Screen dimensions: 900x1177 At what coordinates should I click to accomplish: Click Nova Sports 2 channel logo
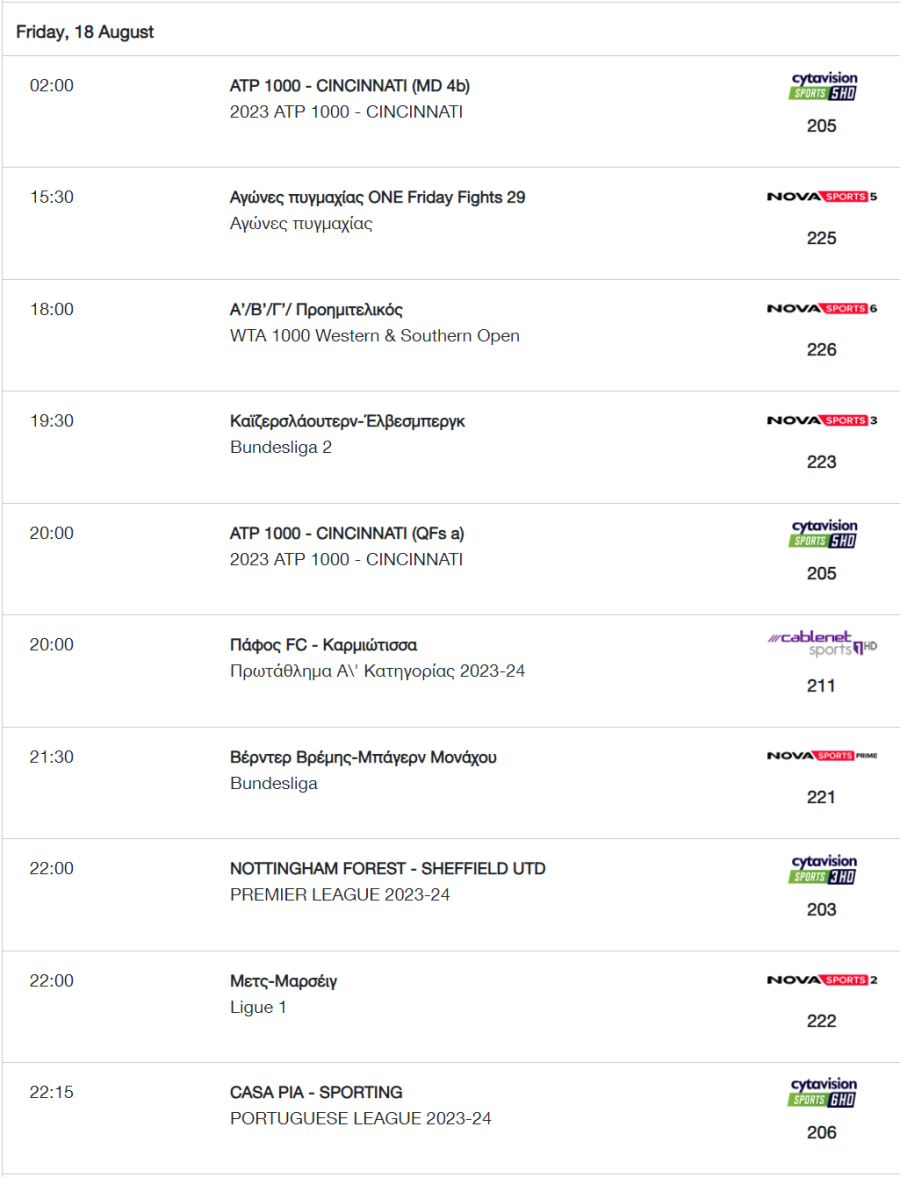(x=822, y=980)
